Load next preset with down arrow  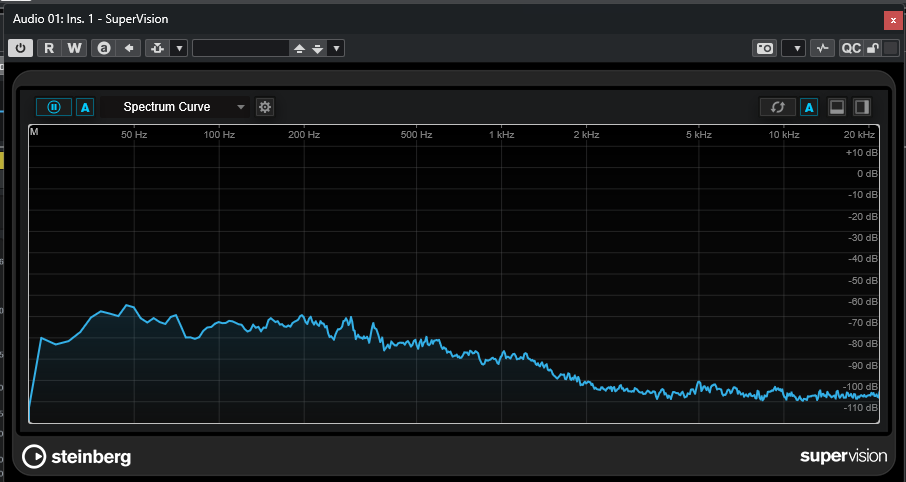pos(317,49)
